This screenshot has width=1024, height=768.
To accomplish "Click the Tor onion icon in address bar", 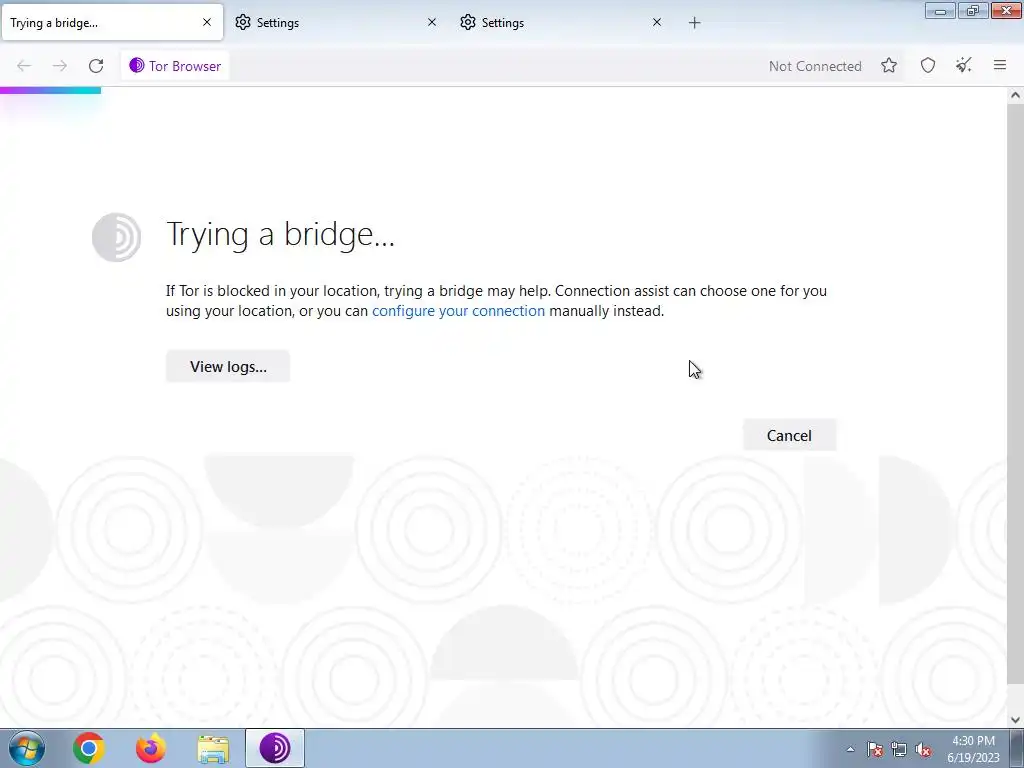I will pos(136,65).
